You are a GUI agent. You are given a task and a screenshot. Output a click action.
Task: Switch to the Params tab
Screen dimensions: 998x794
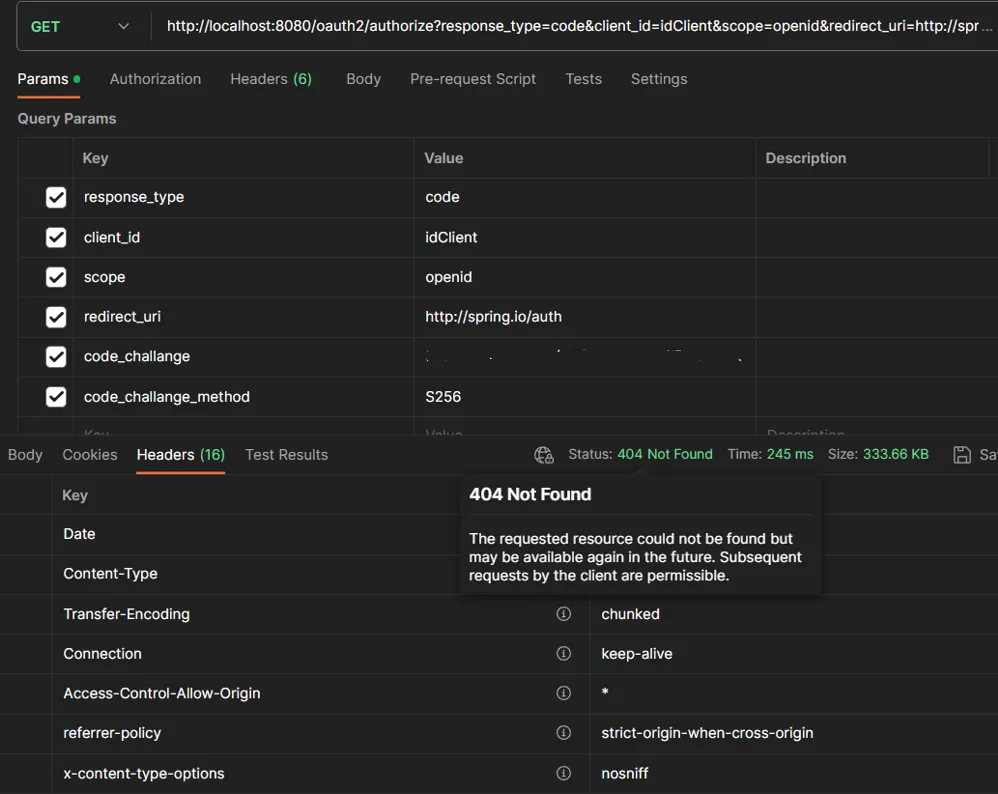point(48,79)
